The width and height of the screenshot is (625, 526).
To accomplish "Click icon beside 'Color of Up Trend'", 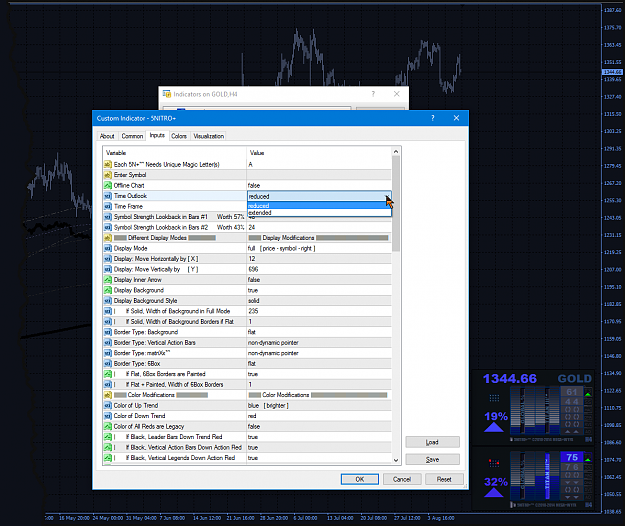I will pyautogui.click(x=108, y=406).
